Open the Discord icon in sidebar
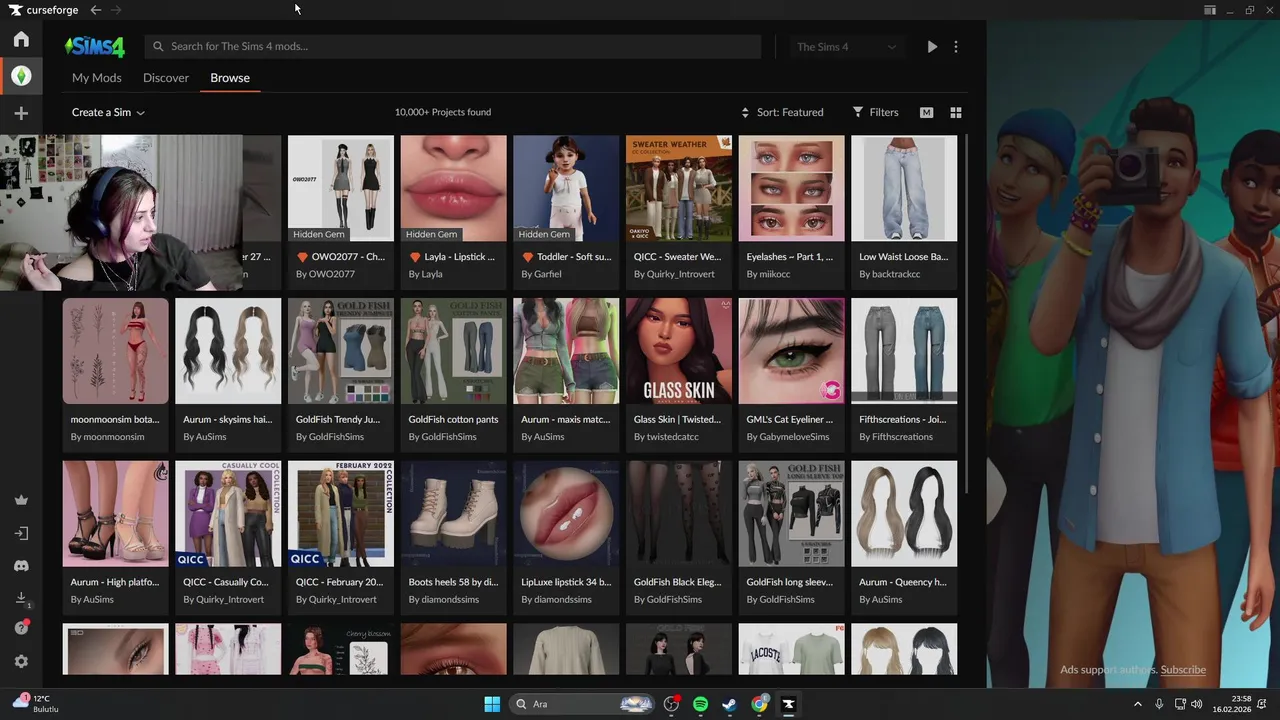Viewport: 1280px width, 720px height. click(21, 566)
